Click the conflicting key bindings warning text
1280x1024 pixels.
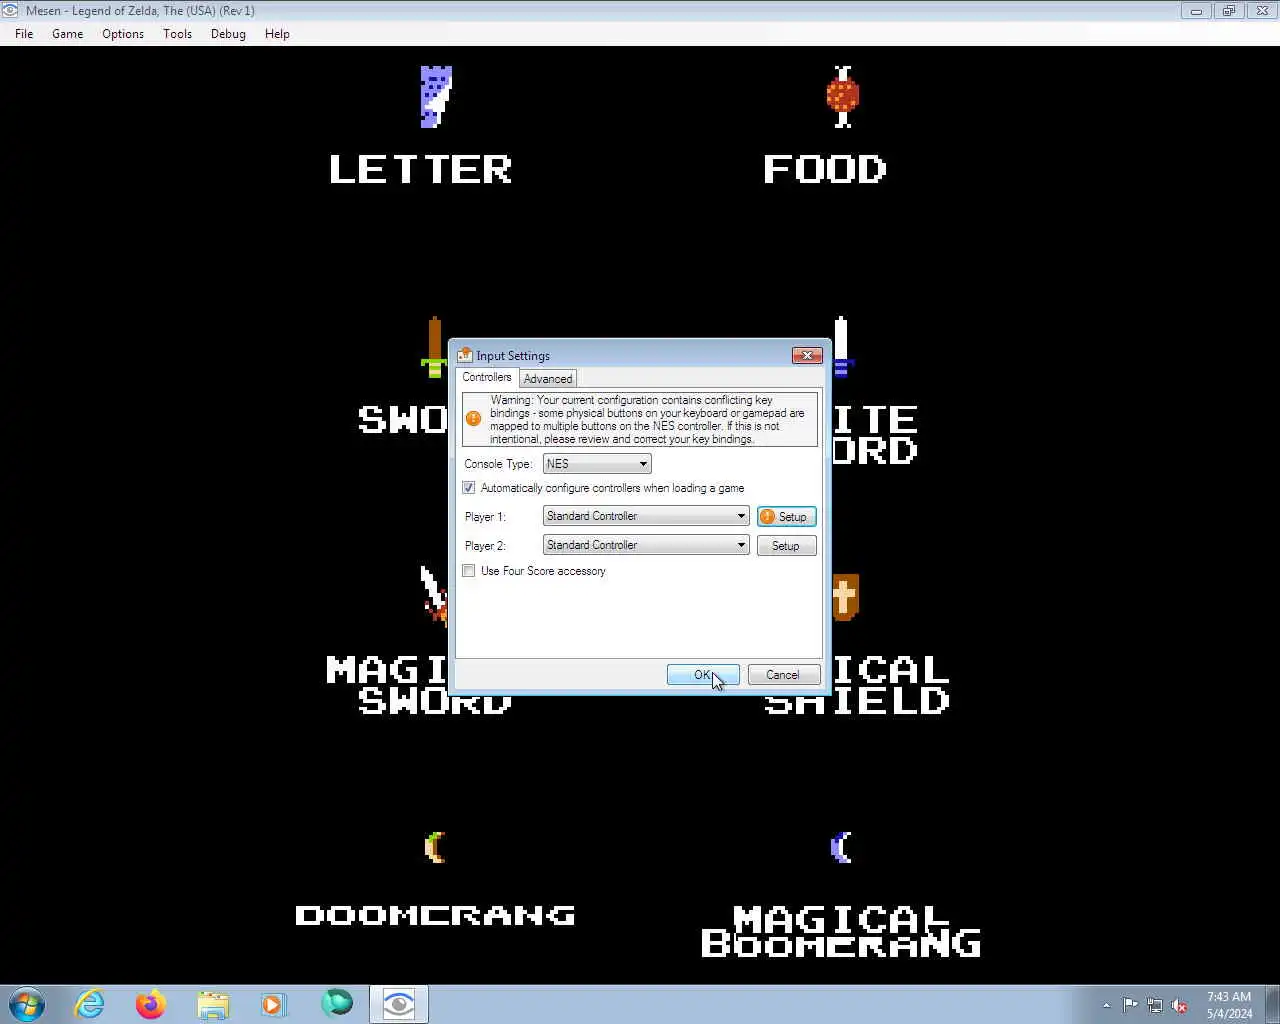pyautogui.click(x=648, y=419)
